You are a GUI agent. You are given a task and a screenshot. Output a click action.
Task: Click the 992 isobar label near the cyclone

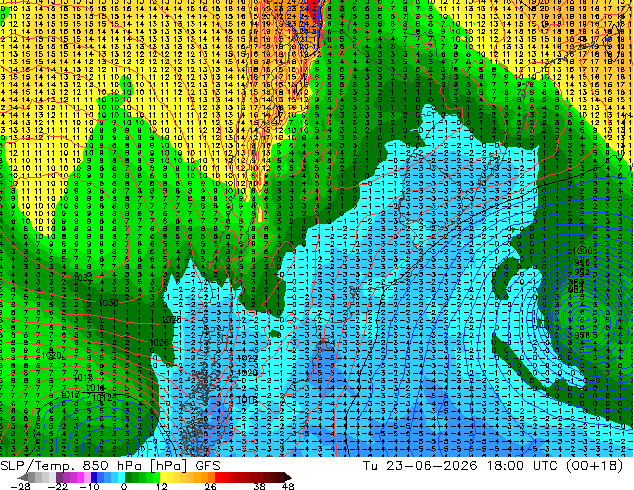(x=582, y=272)
